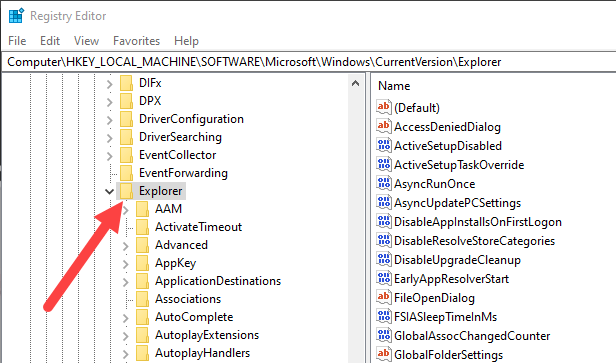
Task: Select the DisableUpgradeCleanup value name
Action: pos(457,260)
